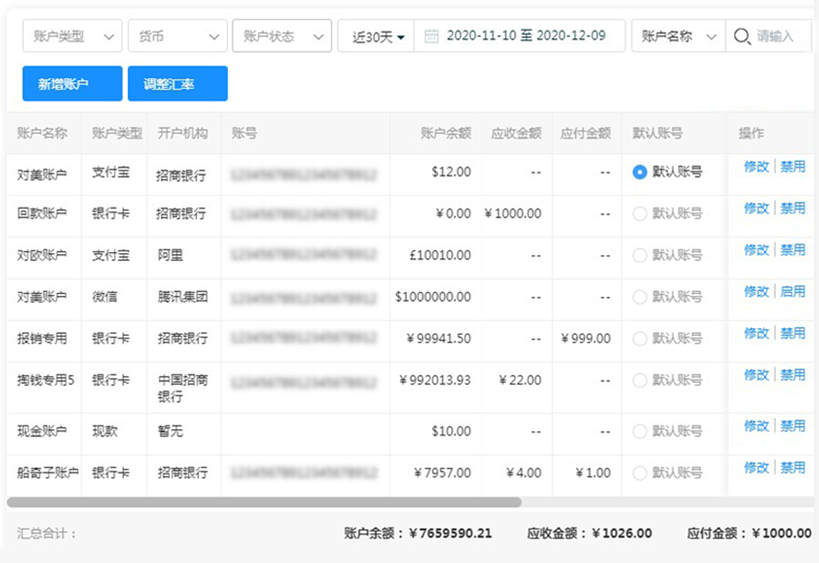
Task: Click 修改 for 掏钱专用5
Action: [x=756, y=375]
